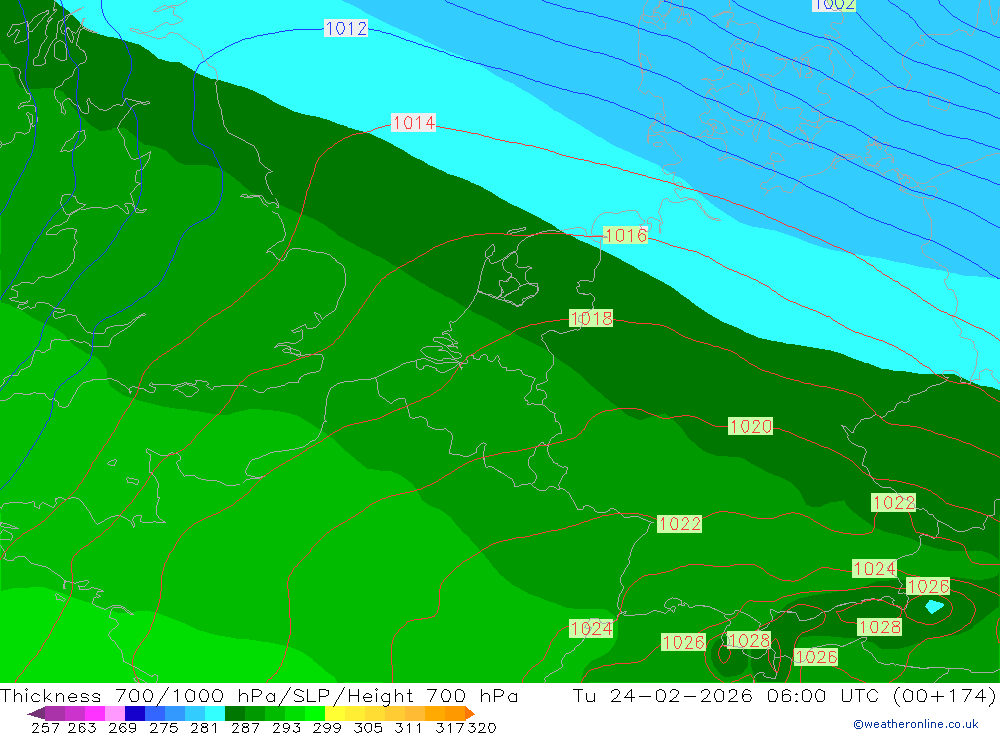Screen dimensions: 1000x733
Task: Click legend value 305
Action: [x=368, y=727]
